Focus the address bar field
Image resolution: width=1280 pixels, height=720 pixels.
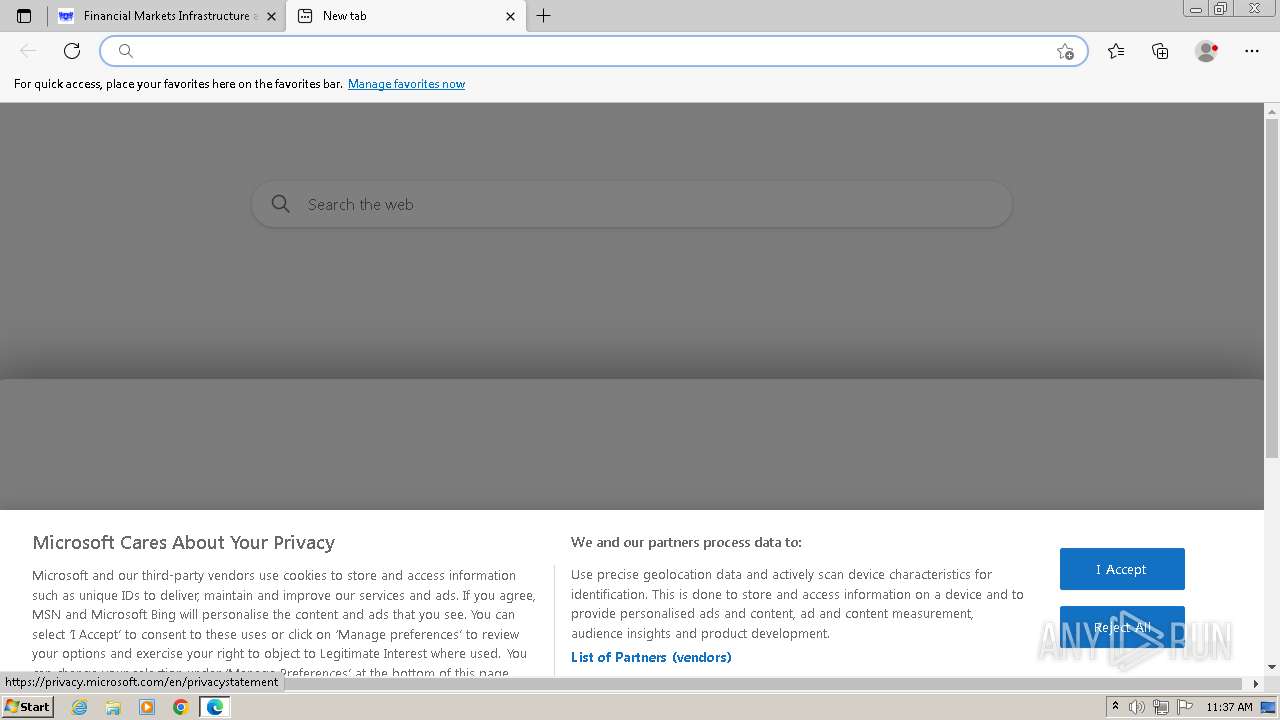pos(593,51)
